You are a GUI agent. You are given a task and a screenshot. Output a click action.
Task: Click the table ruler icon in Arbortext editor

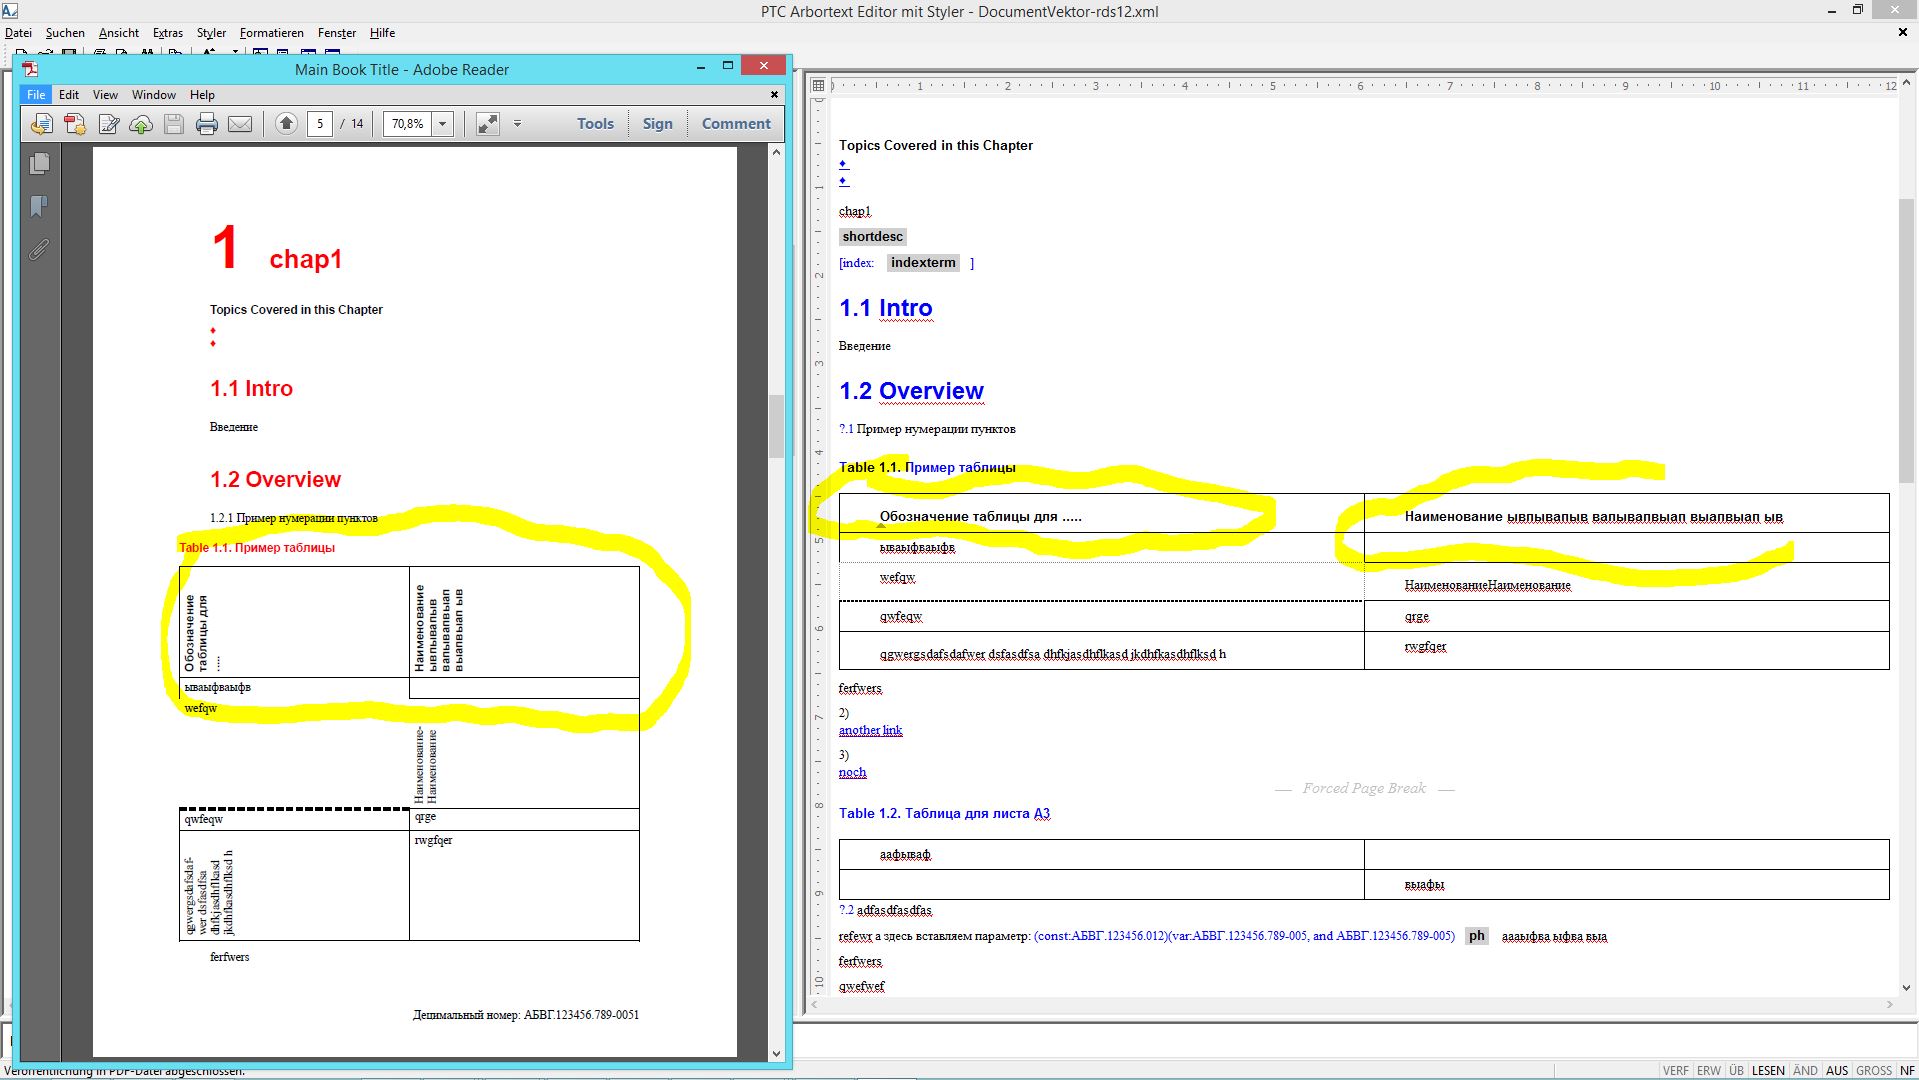[818, 86]
